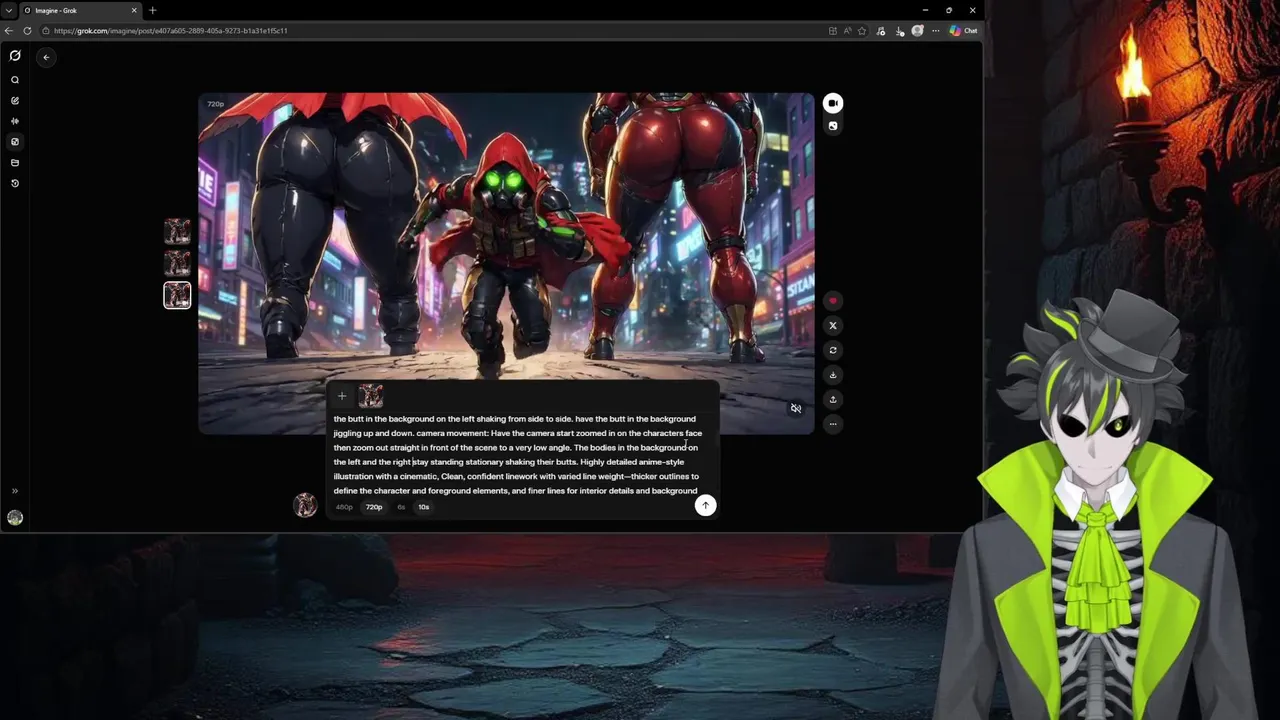
Task: Open split screen icon in address bar
Action: pos(833,31)
